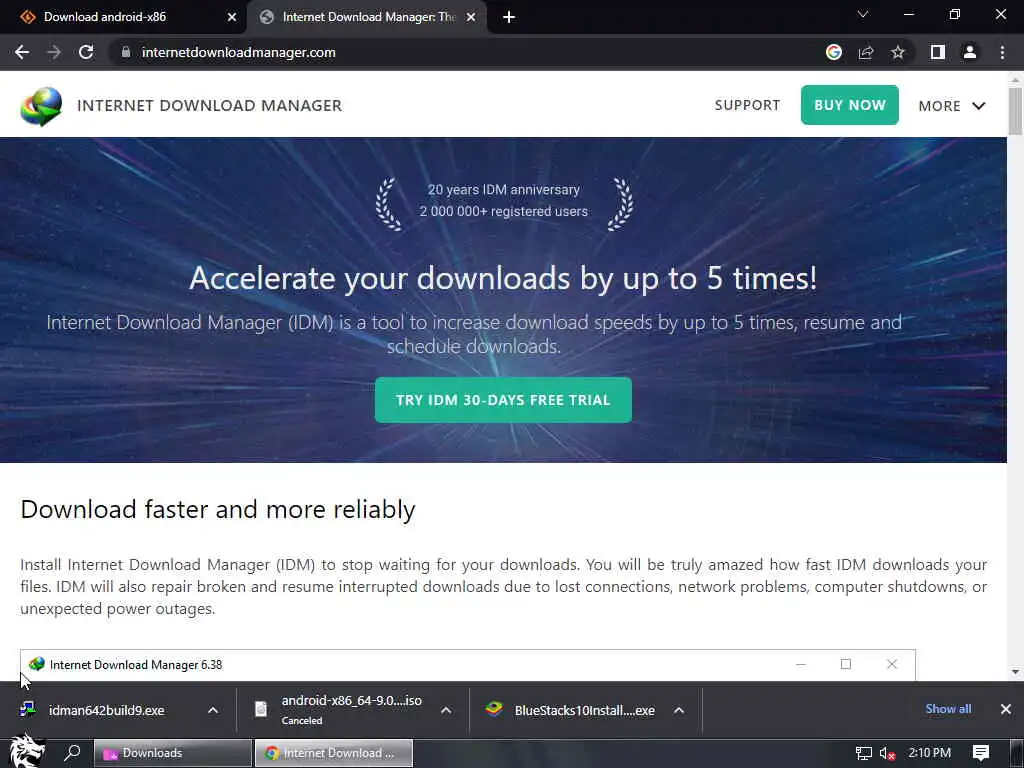Toggle the browser side panel

click(938, 52)
